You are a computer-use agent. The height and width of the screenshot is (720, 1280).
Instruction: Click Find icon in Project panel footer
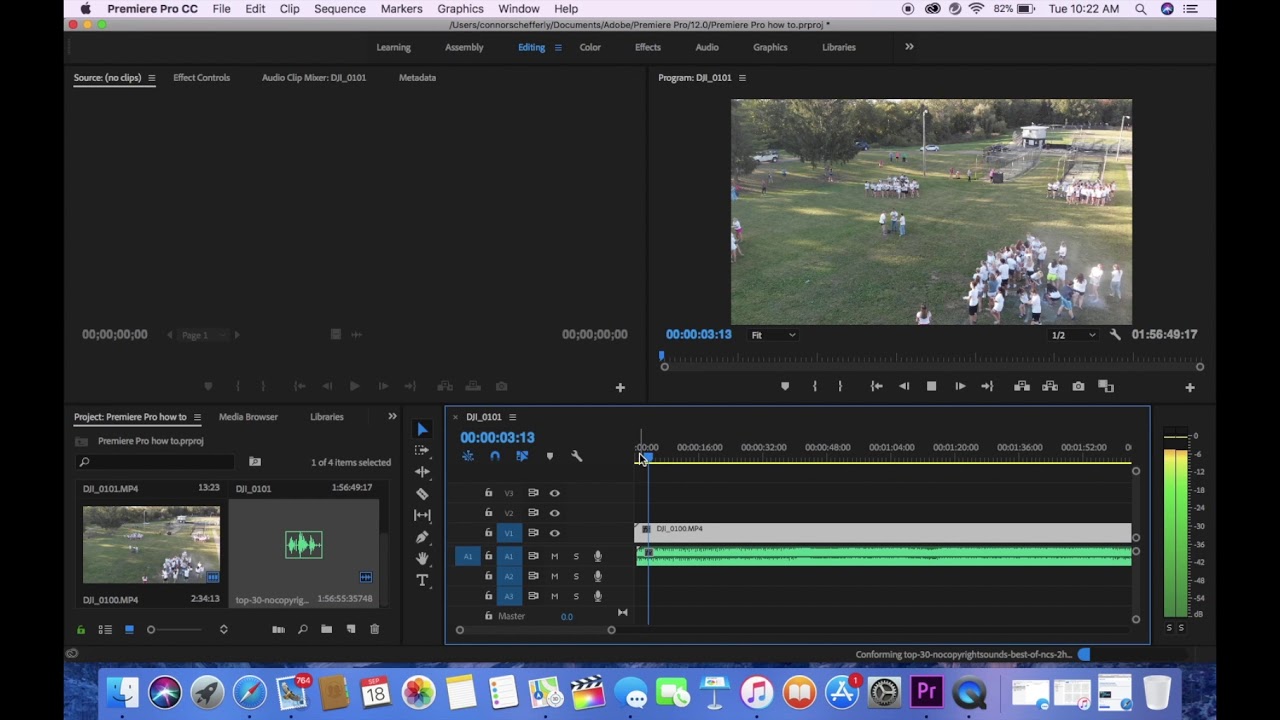(302, 629)
